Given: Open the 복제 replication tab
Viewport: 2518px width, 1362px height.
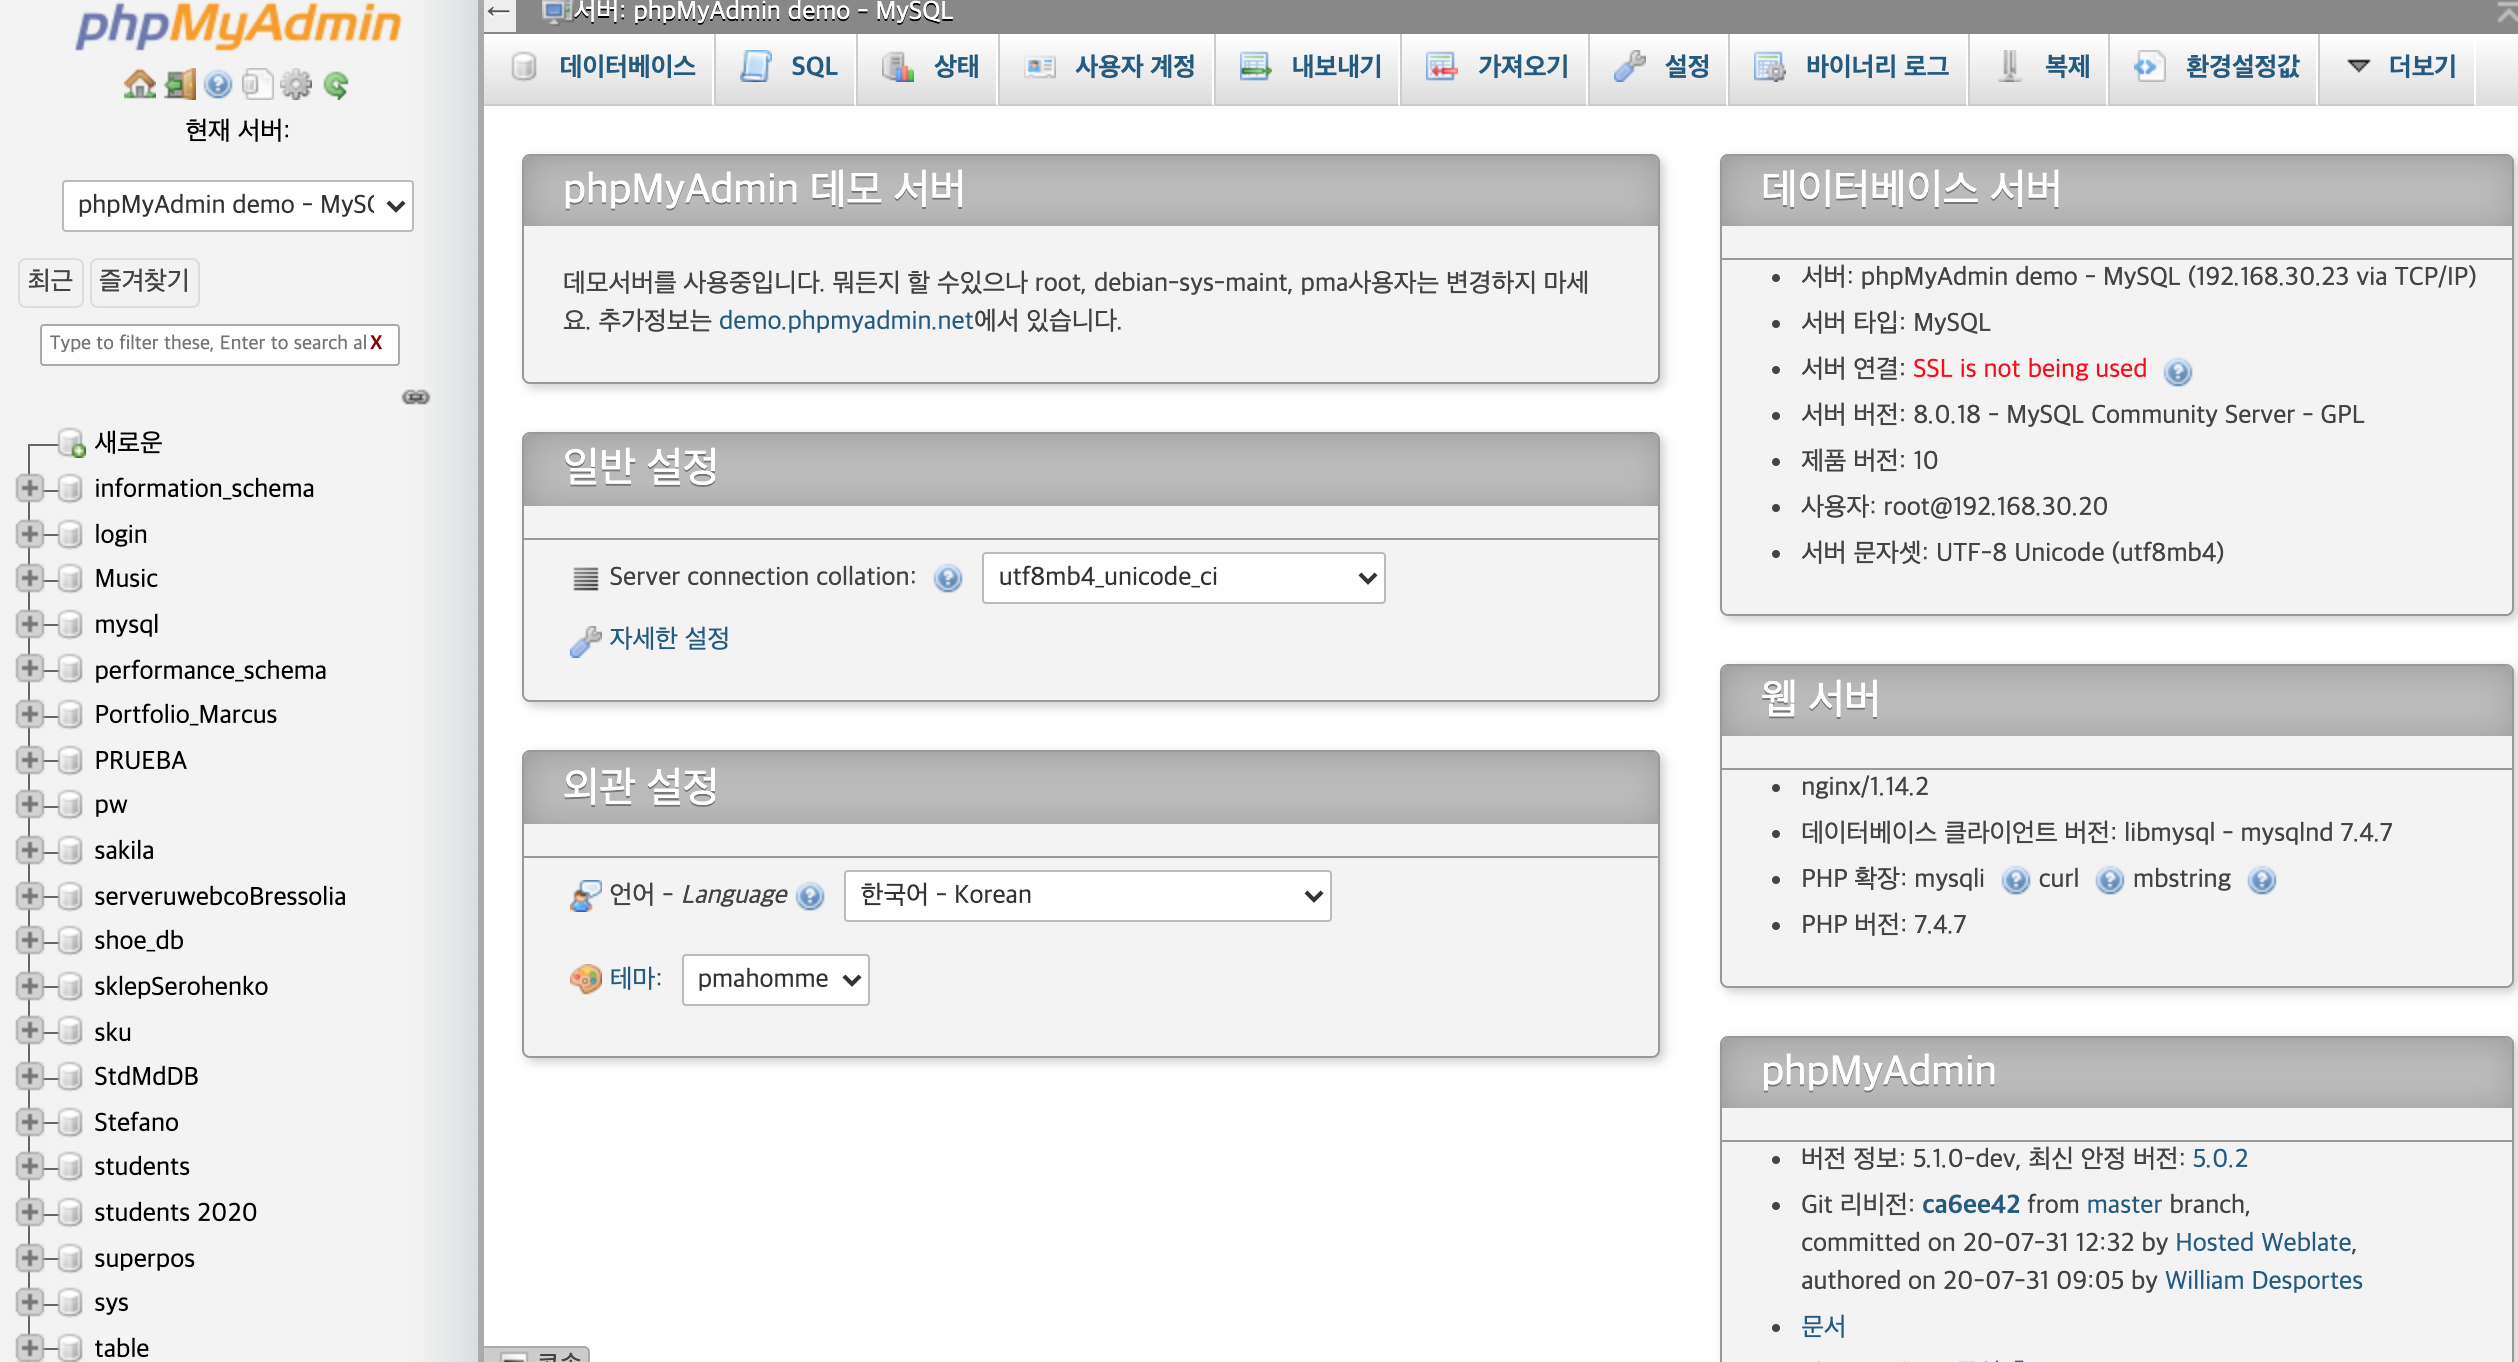Looking at the screenshot, I should click(2041, 67).
